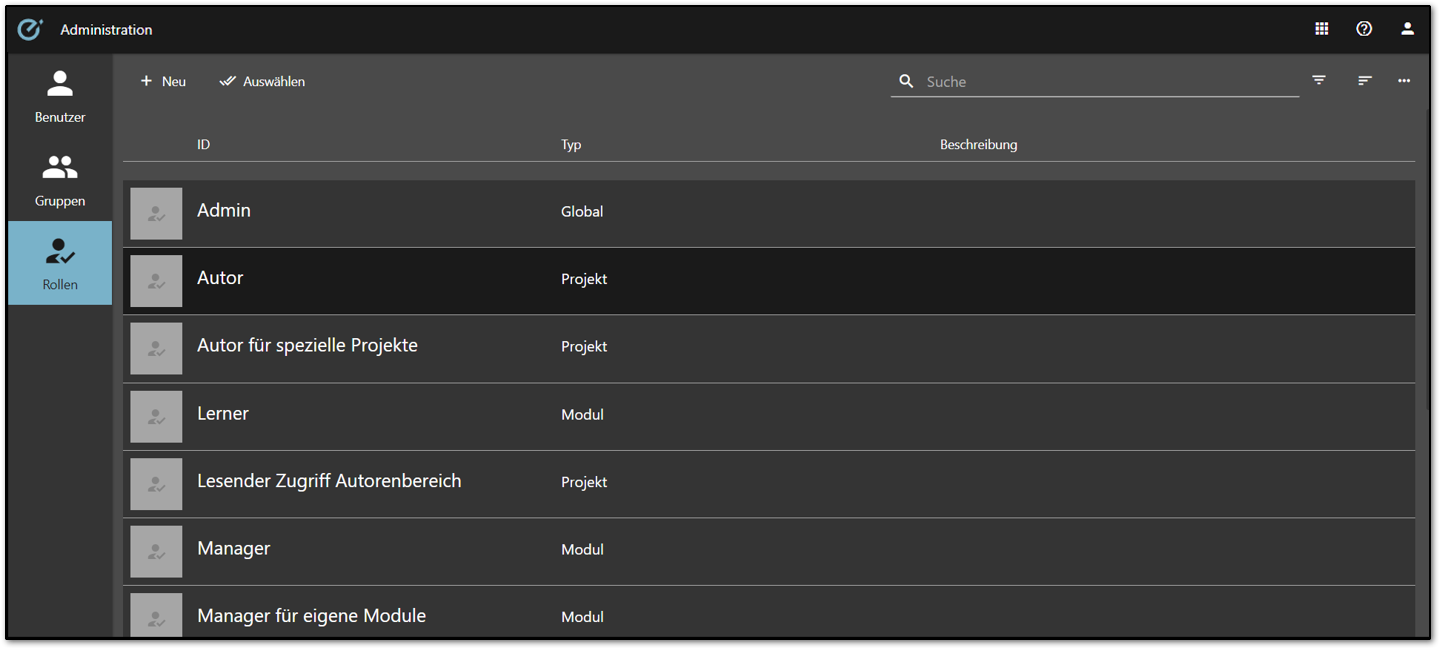Image resolution: width=1440 pixels, height=649 pixels.
Task: Sort by the ID column header
Action: (203, 145)
